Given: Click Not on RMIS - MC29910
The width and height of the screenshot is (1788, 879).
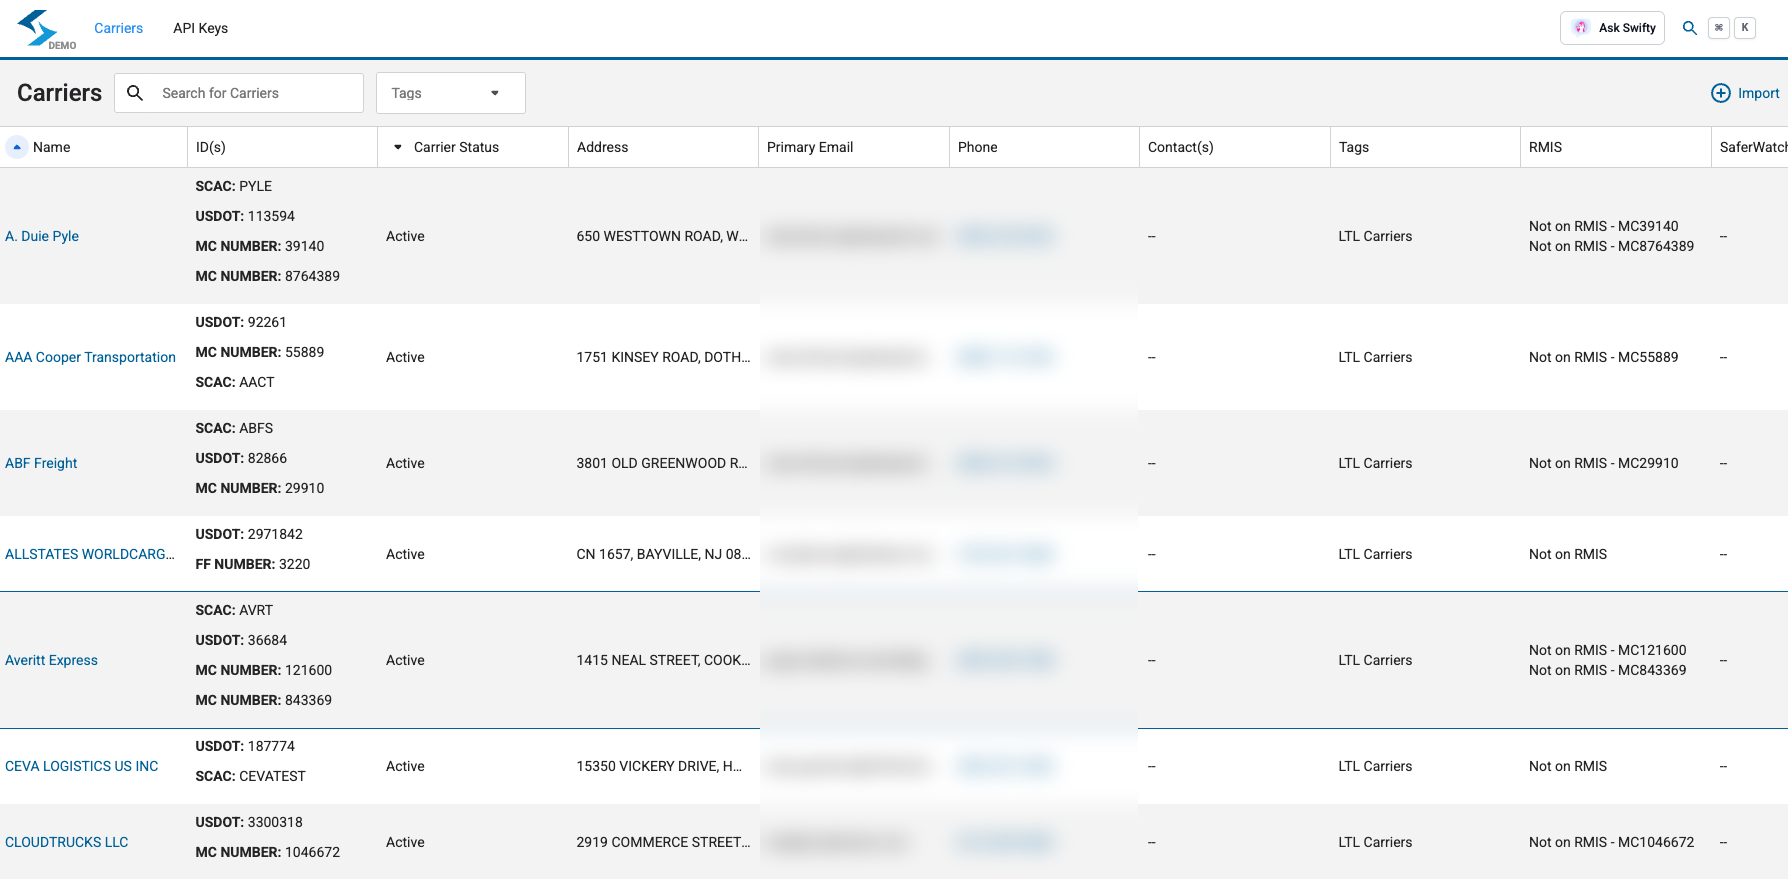Looking at the screenshot, I should point(1604,463).
